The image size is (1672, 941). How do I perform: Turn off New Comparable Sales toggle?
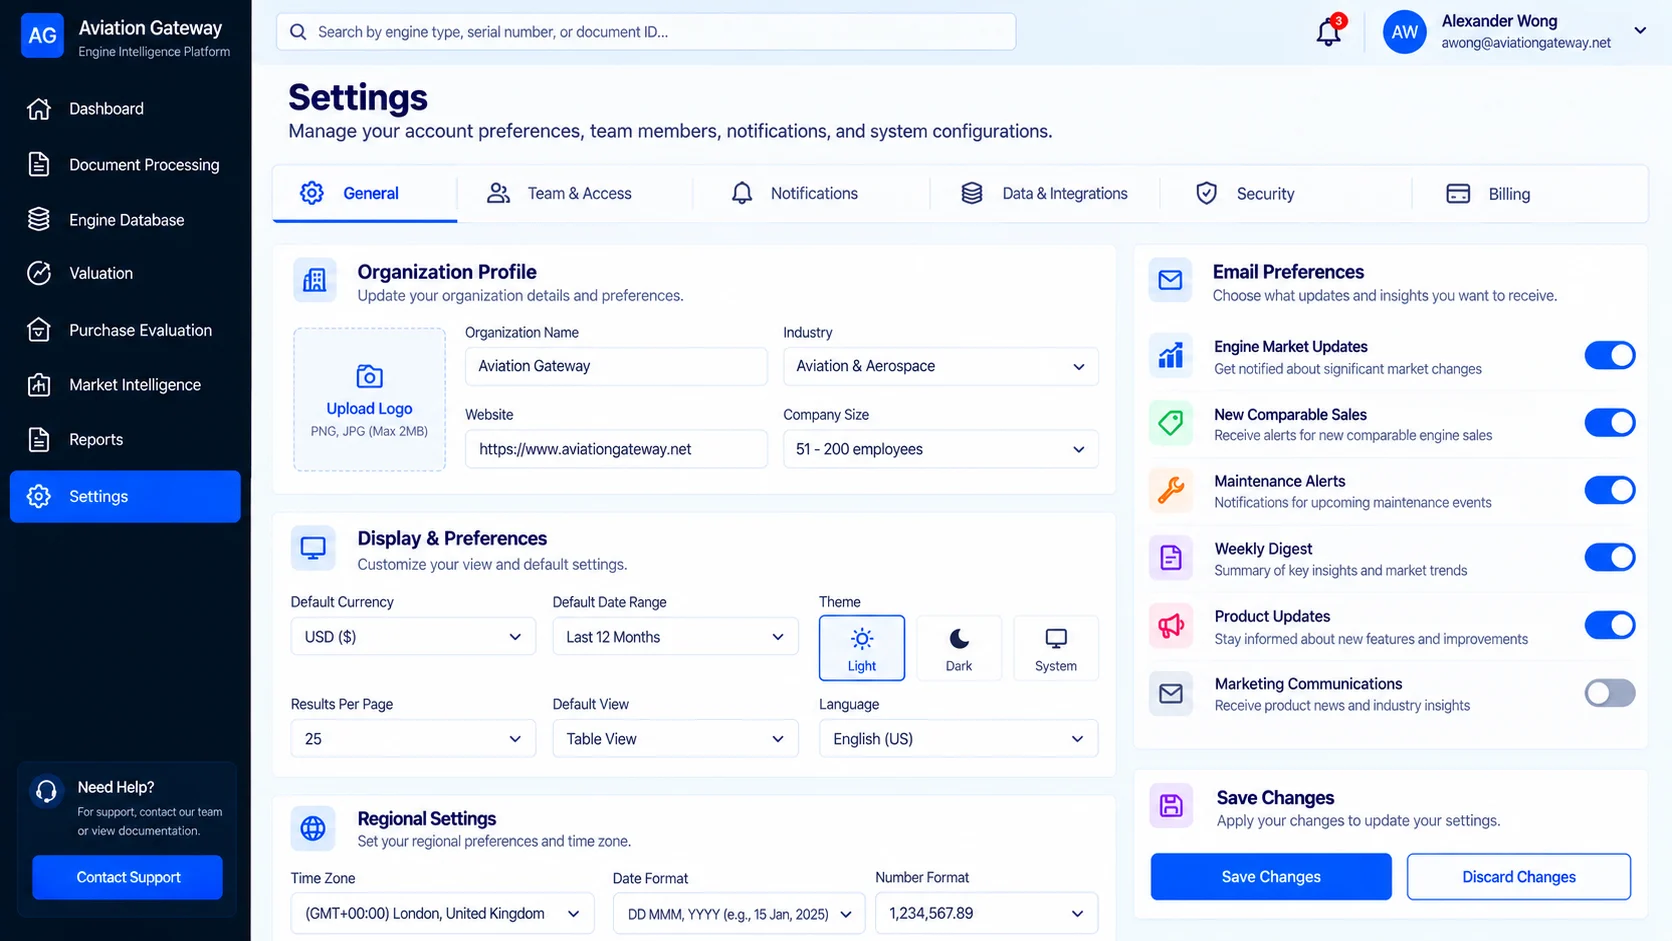[x=1609, y=422]
